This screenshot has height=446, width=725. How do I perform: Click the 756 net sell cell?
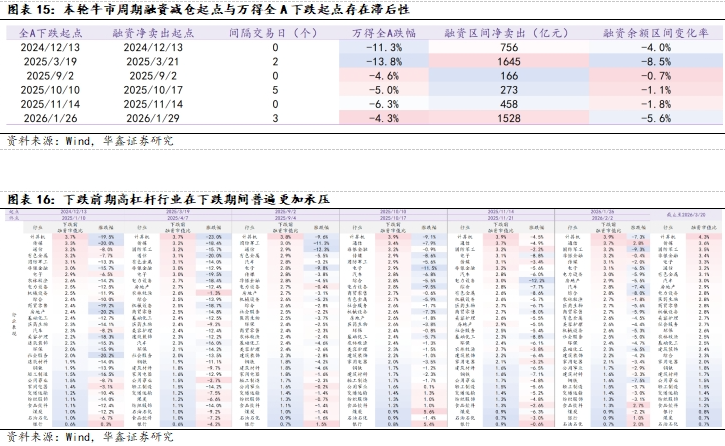point(508,47)
